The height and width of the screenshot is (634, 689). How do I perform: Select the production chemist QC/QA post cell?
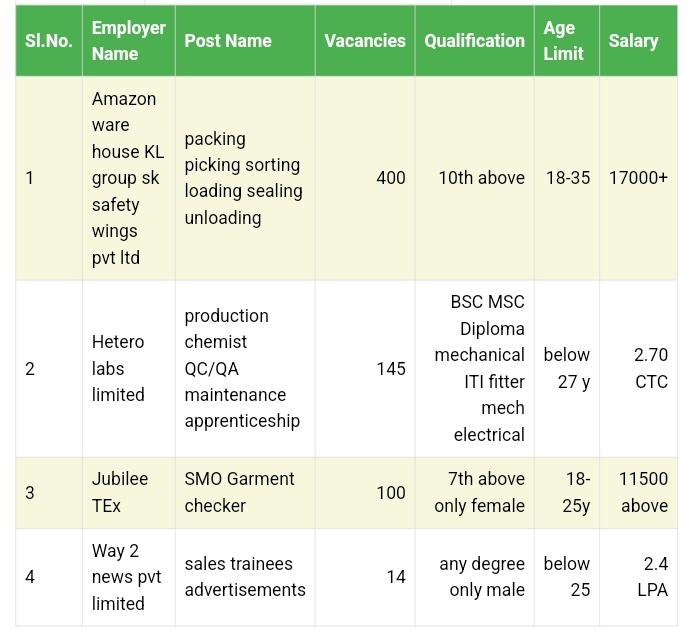pos(245,369)
